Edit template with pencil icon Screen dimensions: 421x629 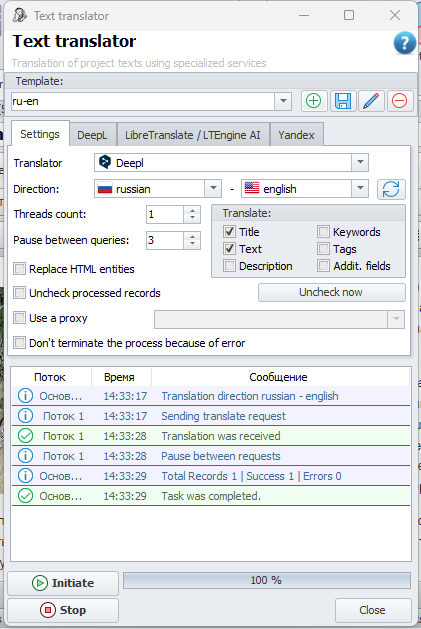tap(371, 101)
